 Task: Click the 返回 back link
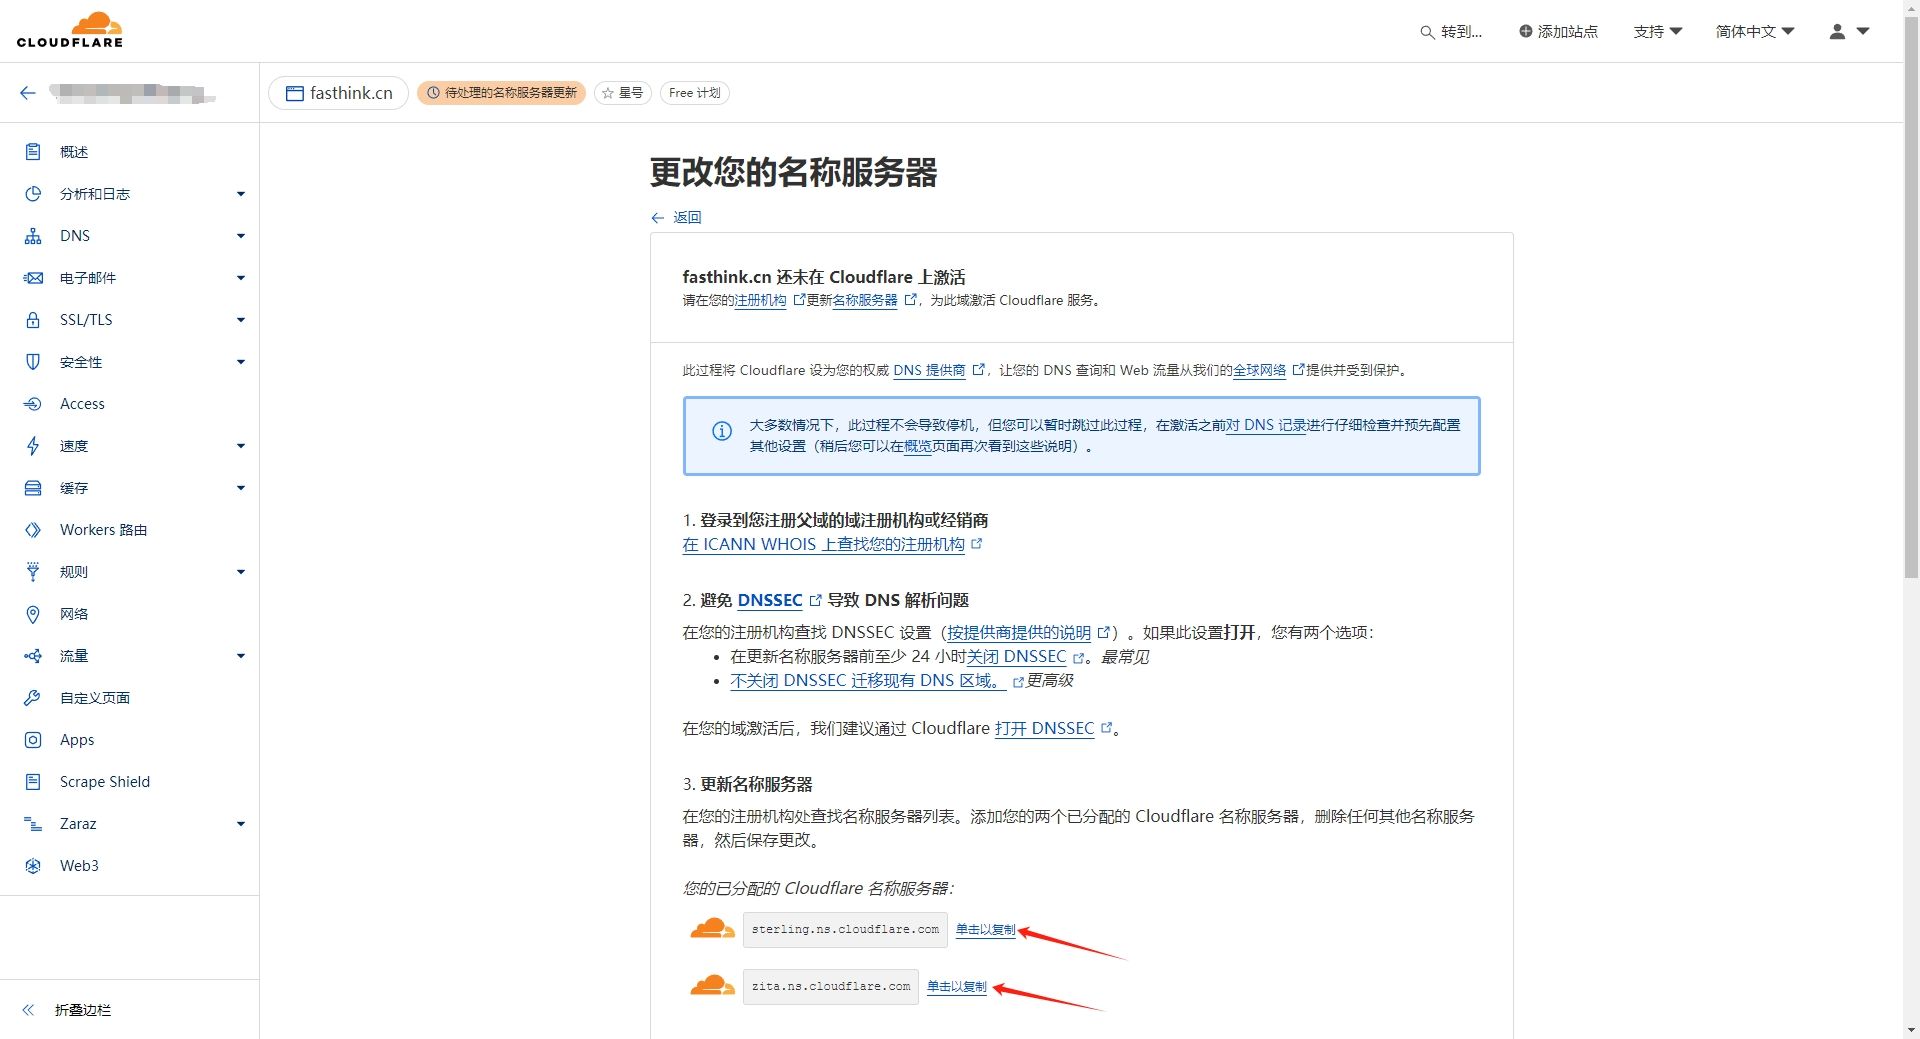coord(676,217)
